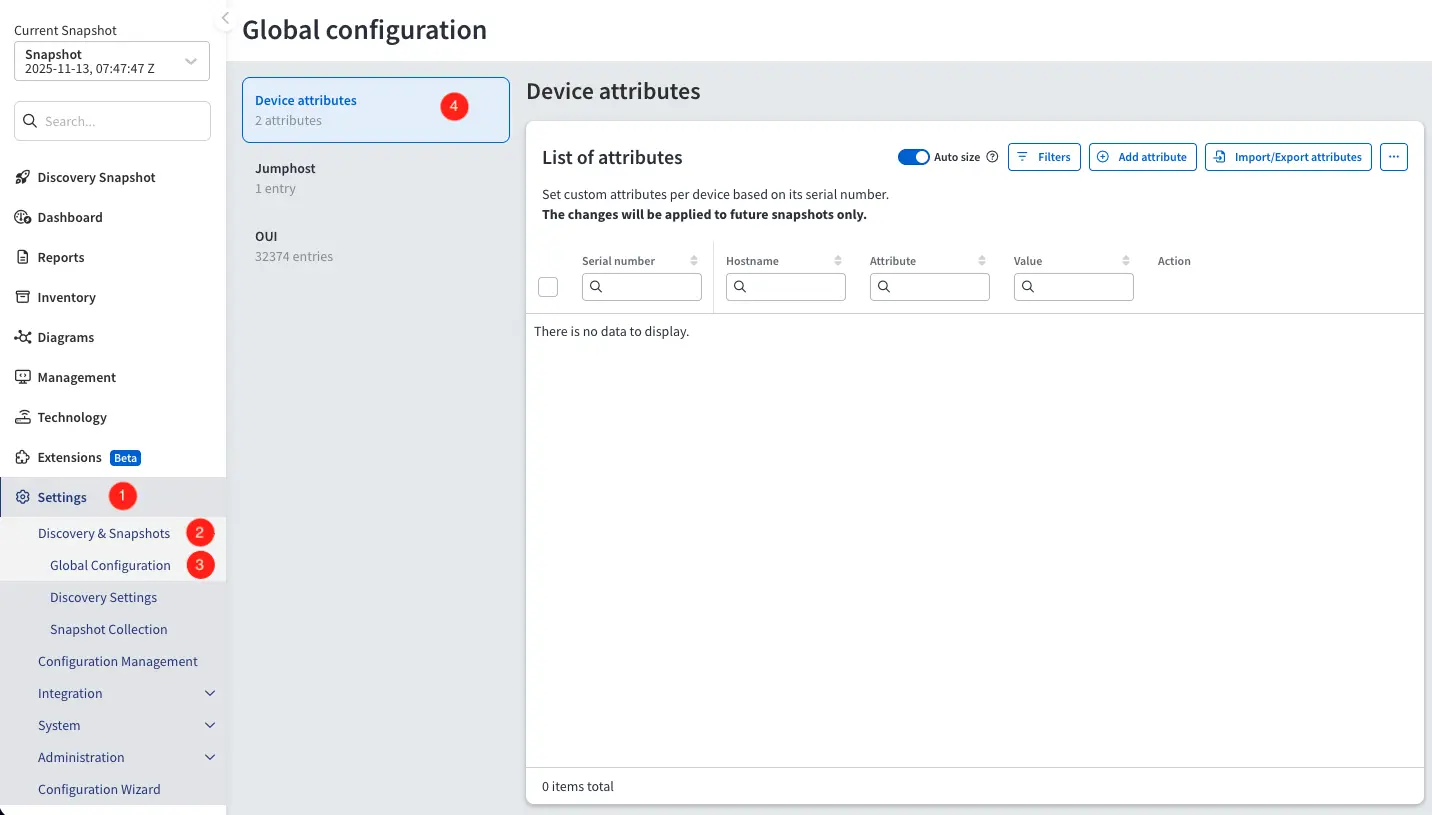Open the Technology section

70,417
